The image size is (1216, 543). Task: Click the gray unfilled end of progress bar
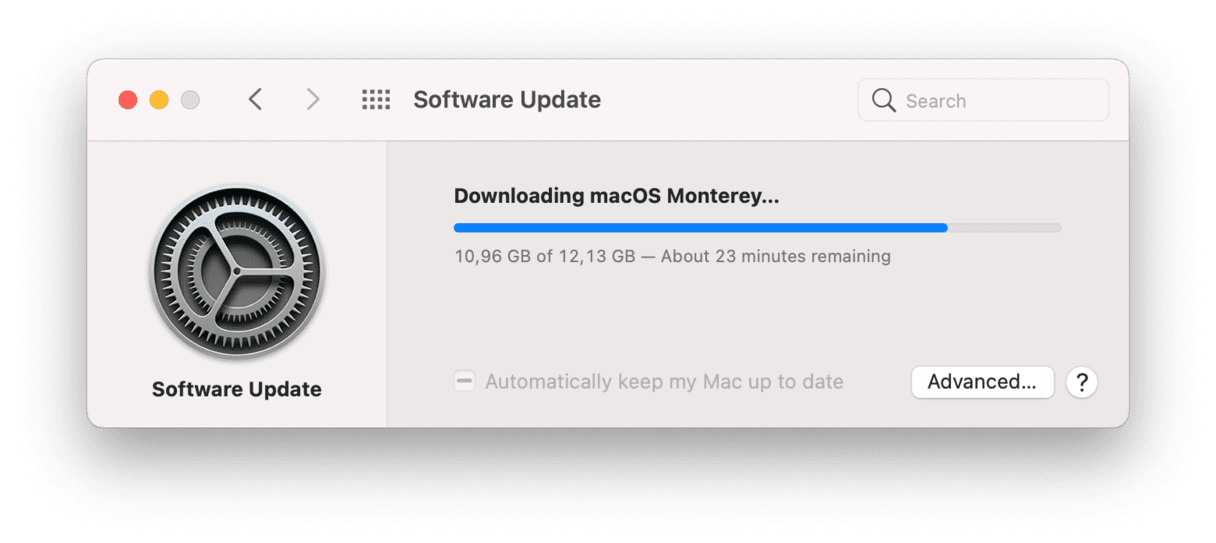(x=1005, y=228)
